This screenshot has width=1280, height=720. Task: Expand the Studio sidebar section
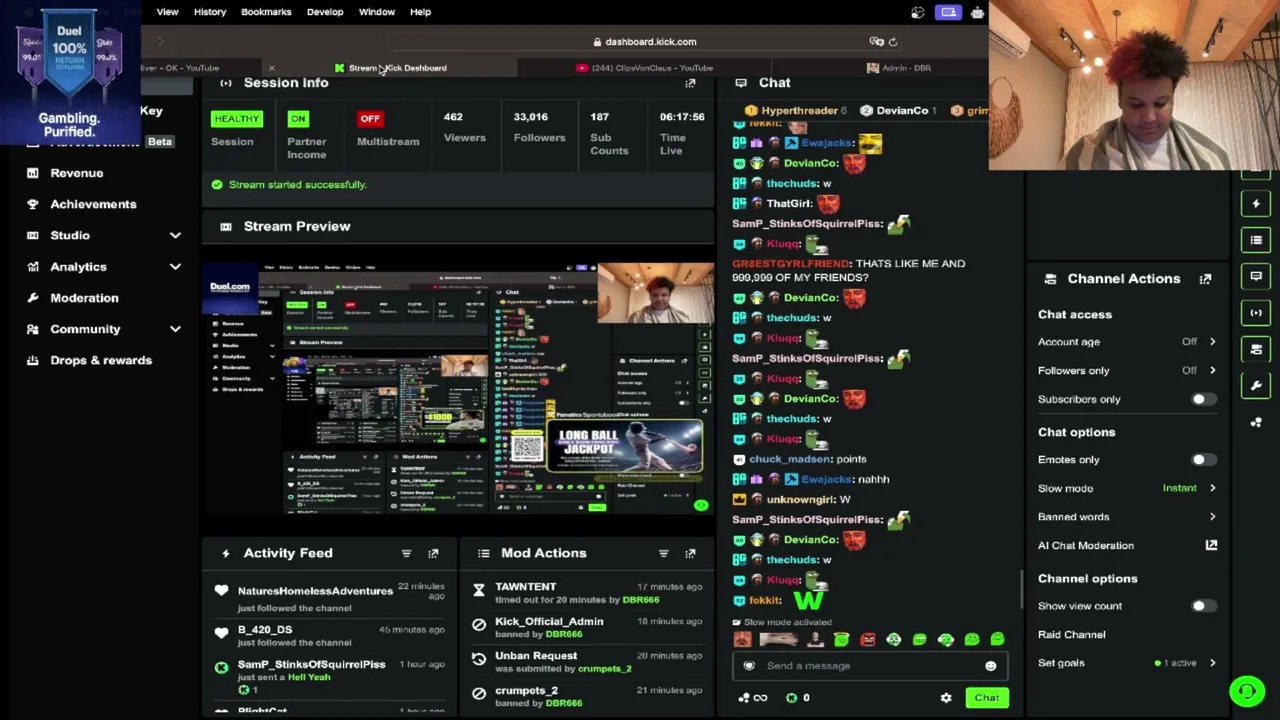(x=175, y=236)
